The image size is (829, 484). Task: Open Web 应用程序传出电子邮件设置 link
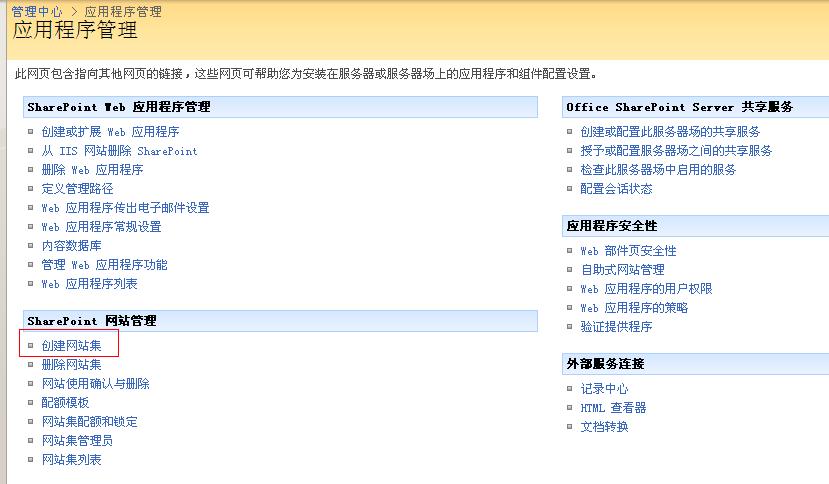[125, 208]
